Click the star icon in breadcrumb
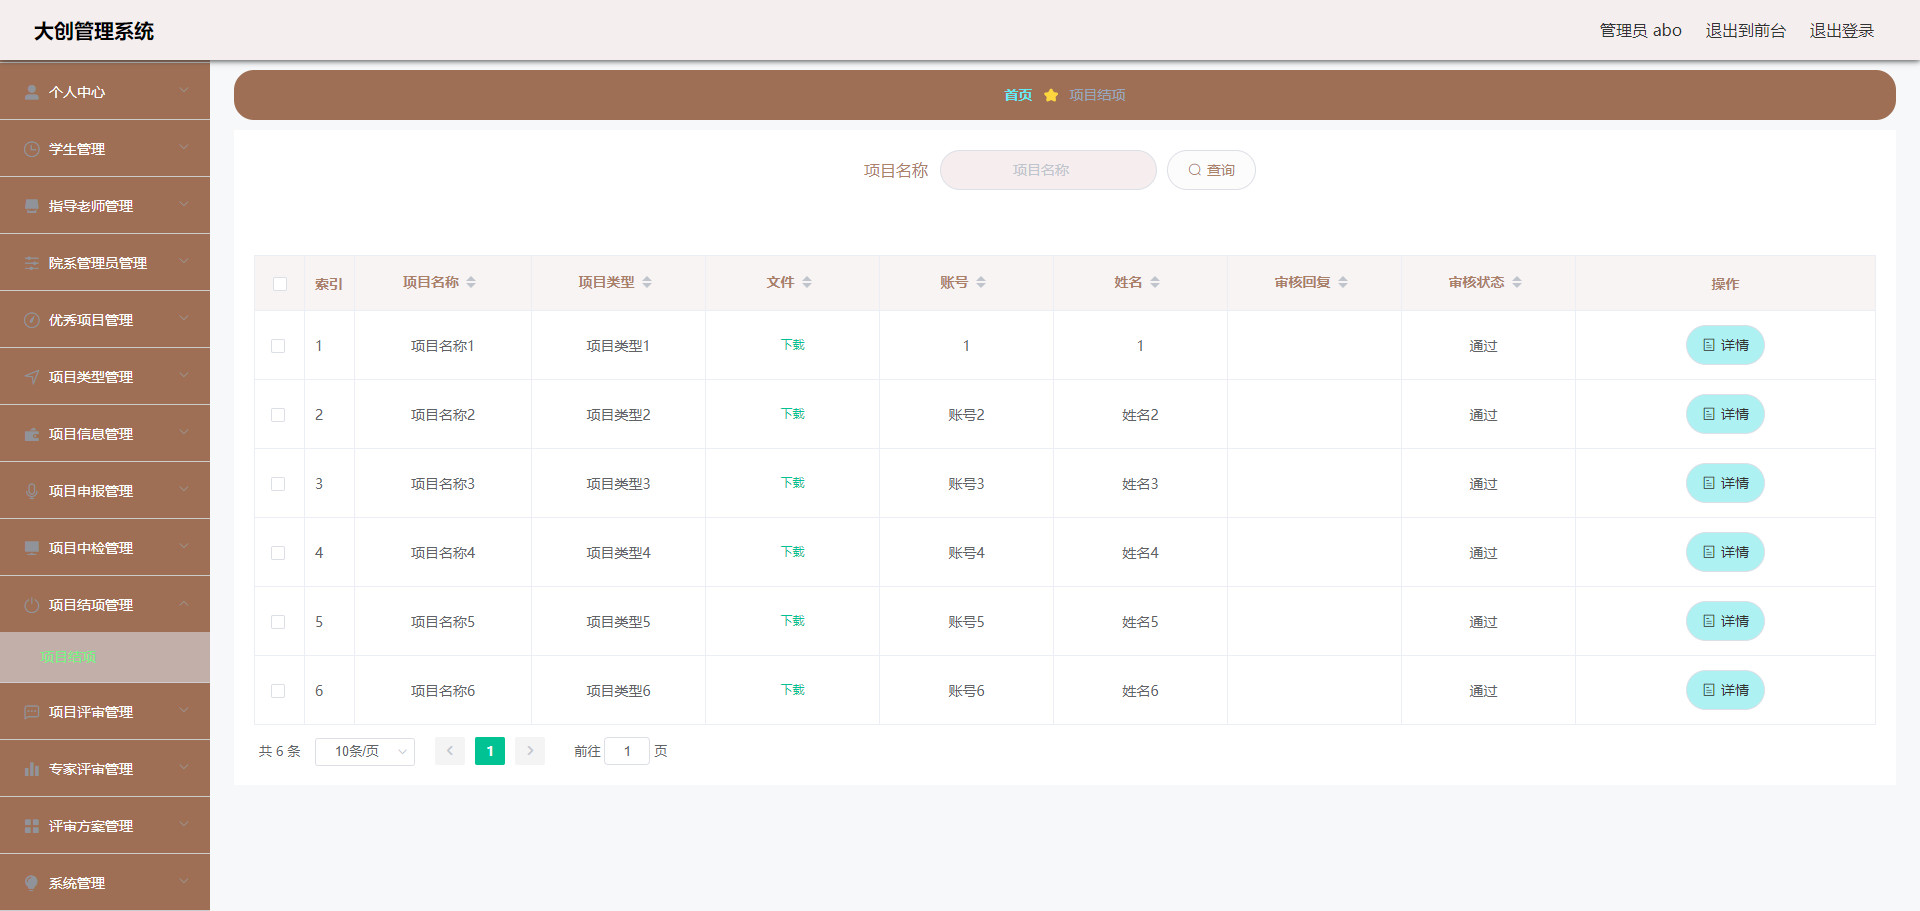 (1051, 95)
